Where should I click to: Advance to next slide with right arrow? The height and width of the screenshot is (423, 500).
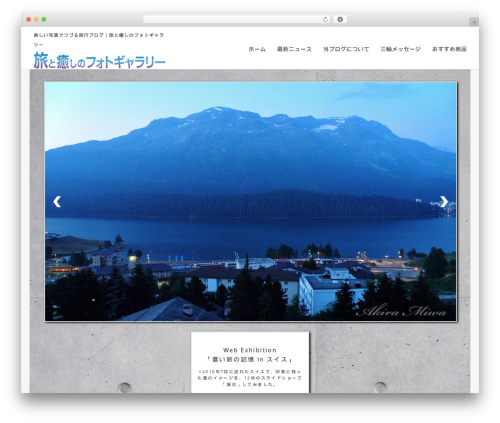point(444,201)
